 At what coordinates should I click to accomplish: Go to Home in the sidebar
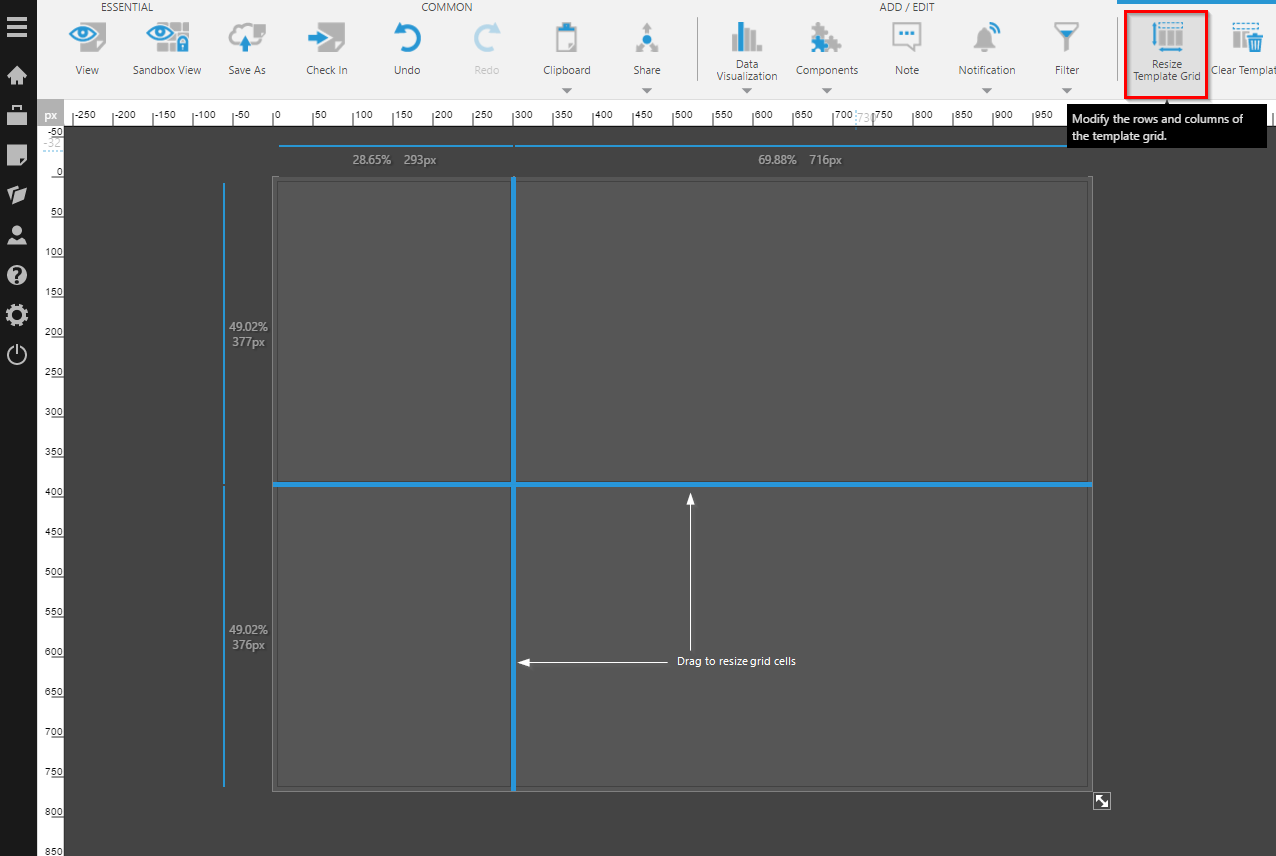[x=17, y=75]
